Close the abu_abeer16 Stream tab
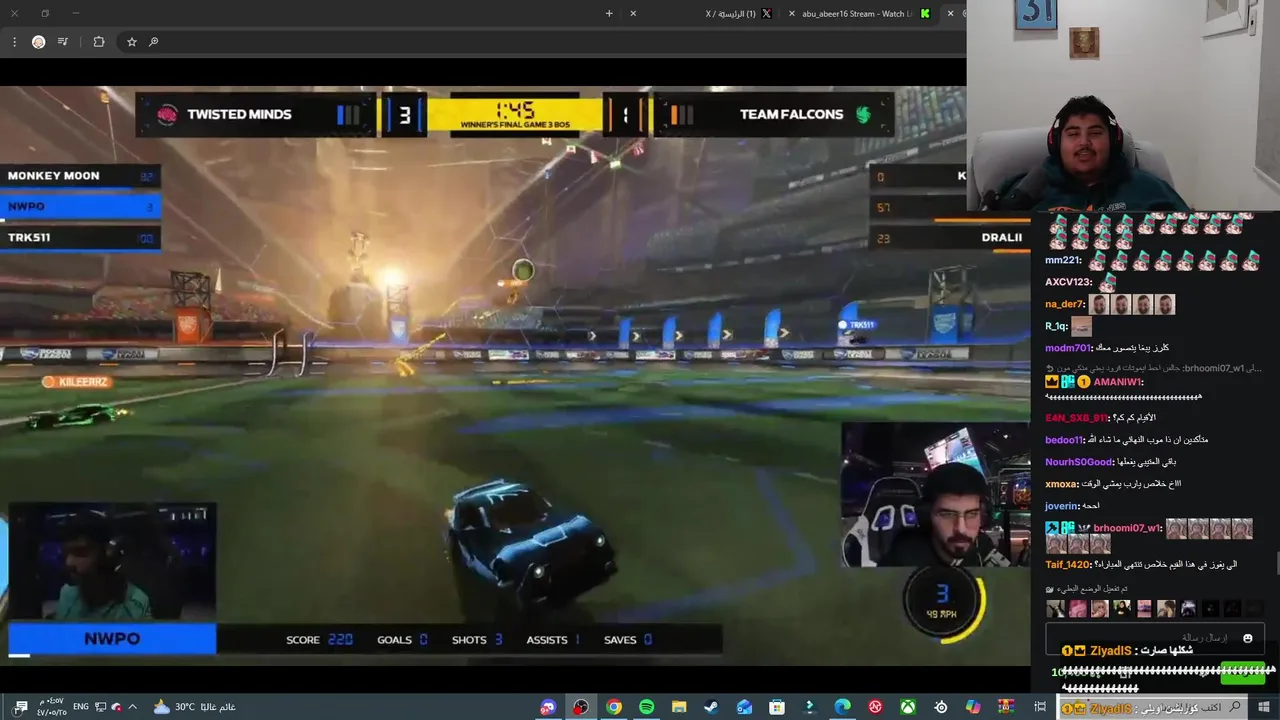Viewport: 1280px width, 720px height. tap(792, 14)
